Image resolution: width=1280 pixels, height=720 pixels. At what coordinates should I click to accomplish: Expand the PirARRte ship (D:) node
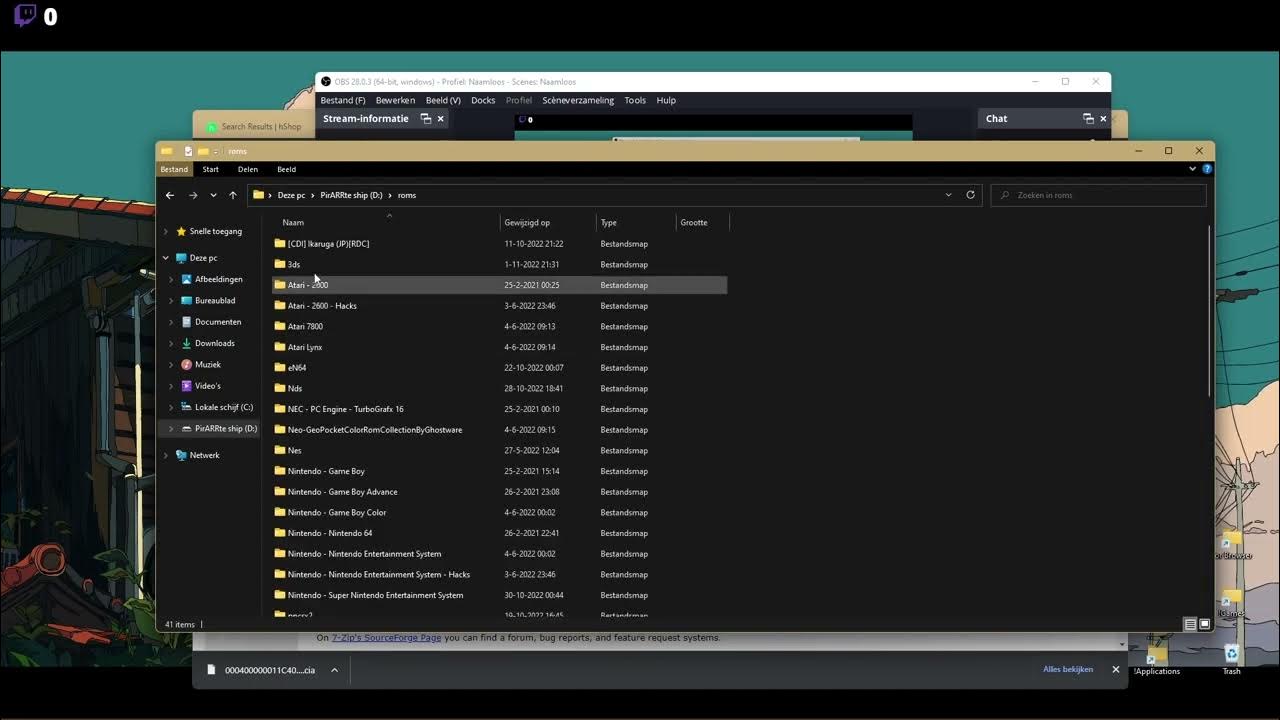(171, 428)
